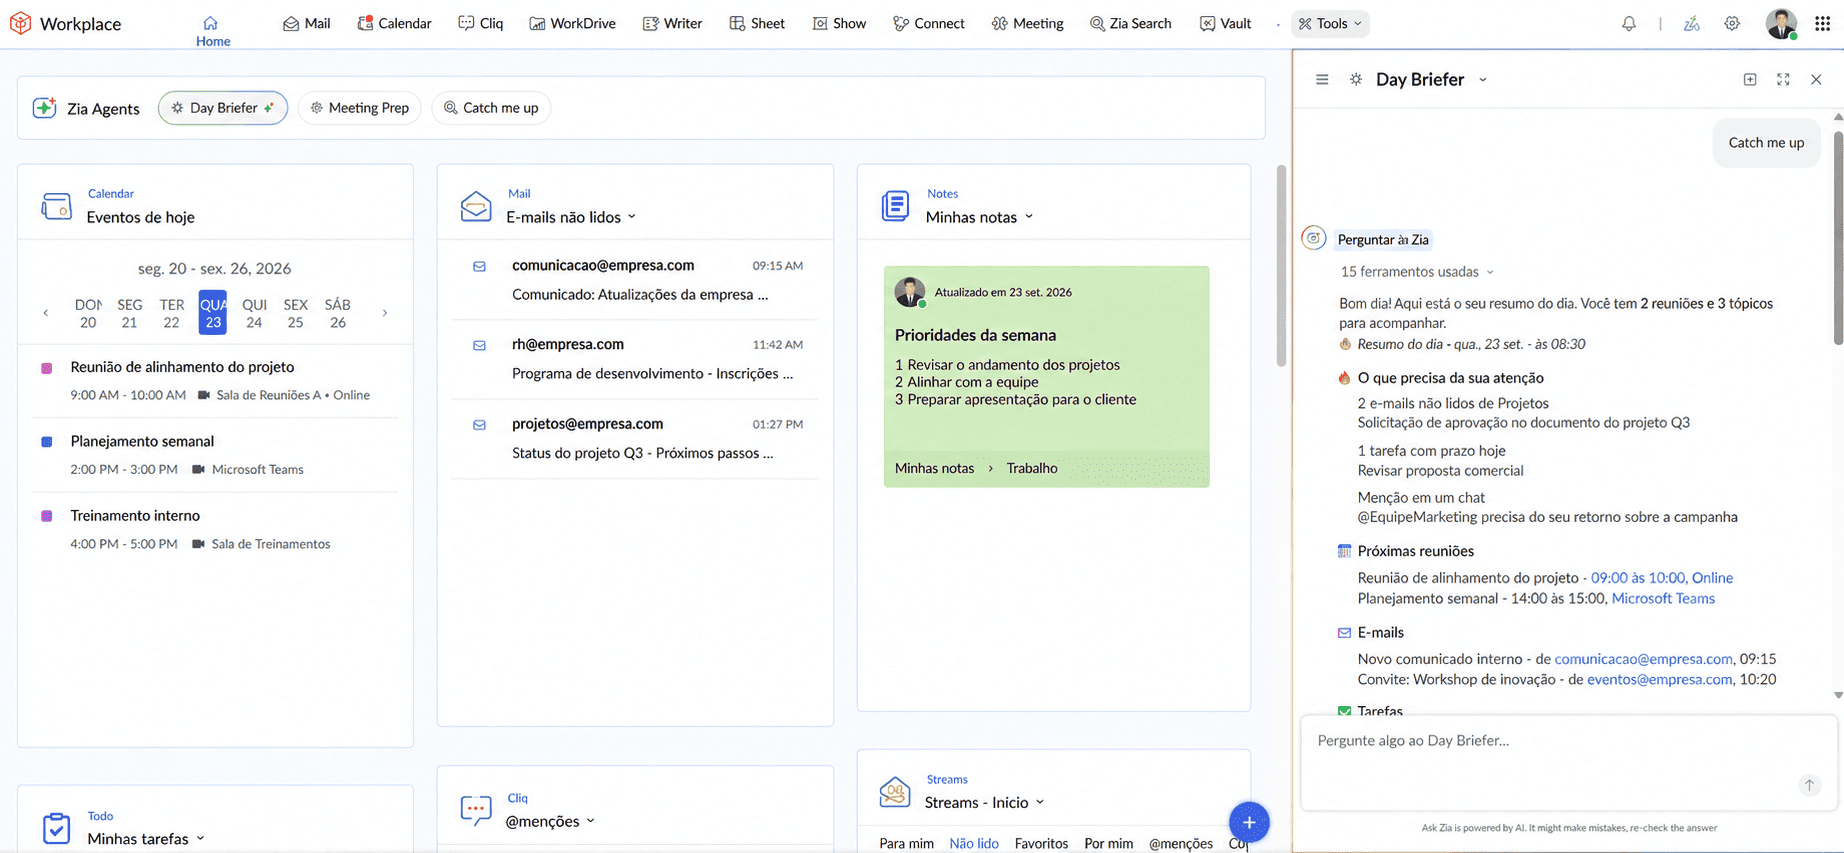Open the Microsoft Teams meeting link
The image size is (1844, 853).
[x=1663, y=598]
